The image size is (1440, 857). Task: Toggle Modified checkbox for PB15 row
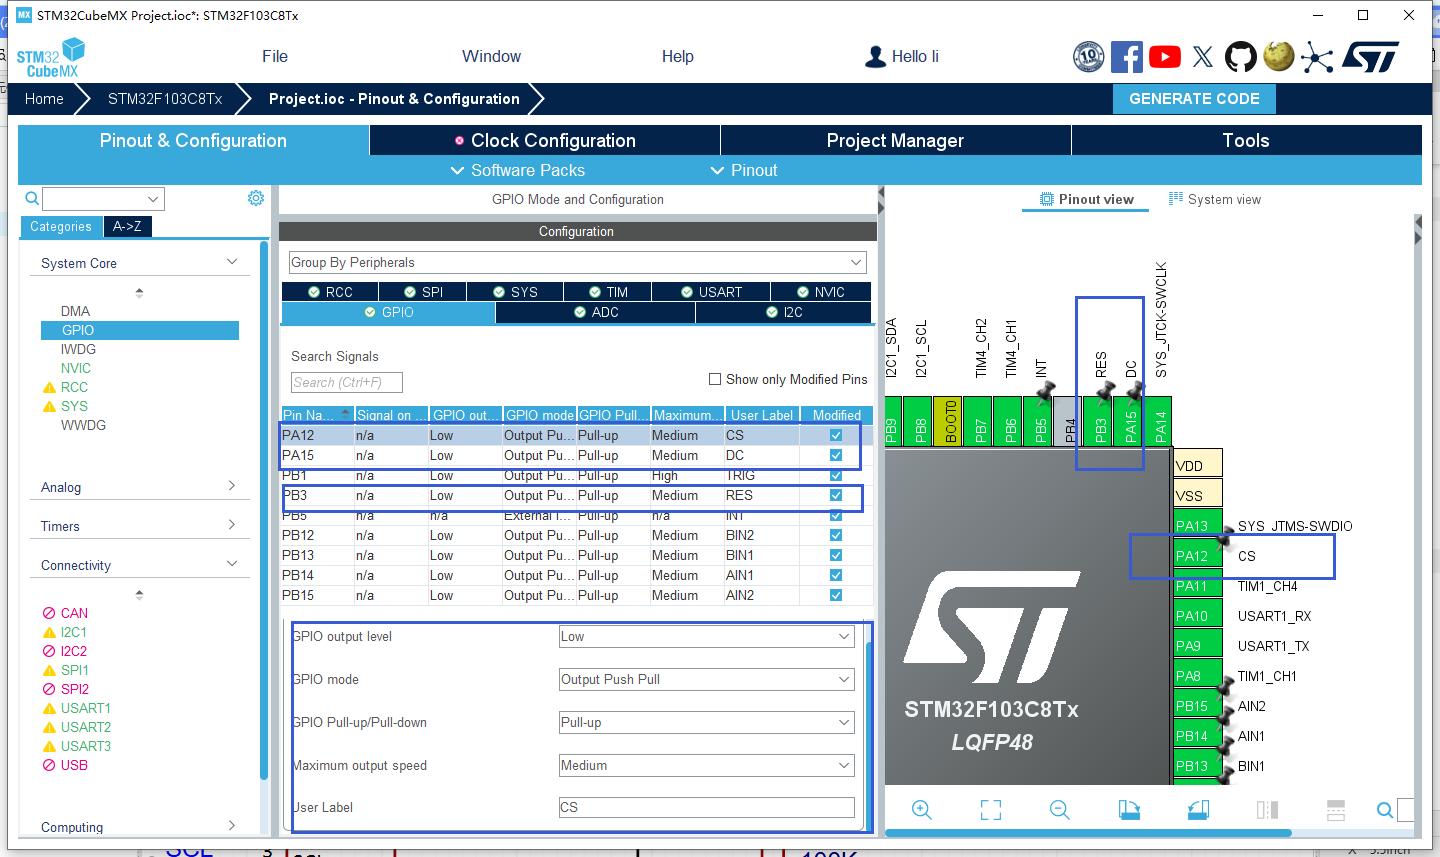(x=836, y=595)
